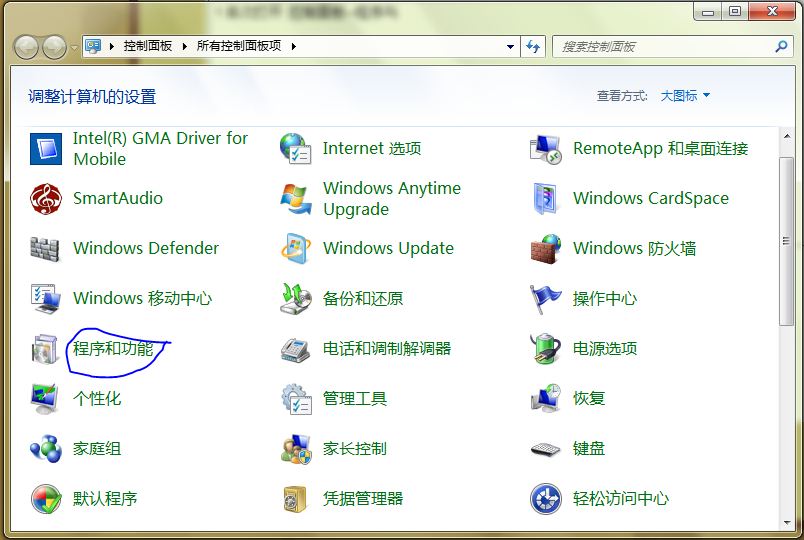Click the 管理工具 text link
The width and height of the screenshot is (804, 540).
(355, 398)
